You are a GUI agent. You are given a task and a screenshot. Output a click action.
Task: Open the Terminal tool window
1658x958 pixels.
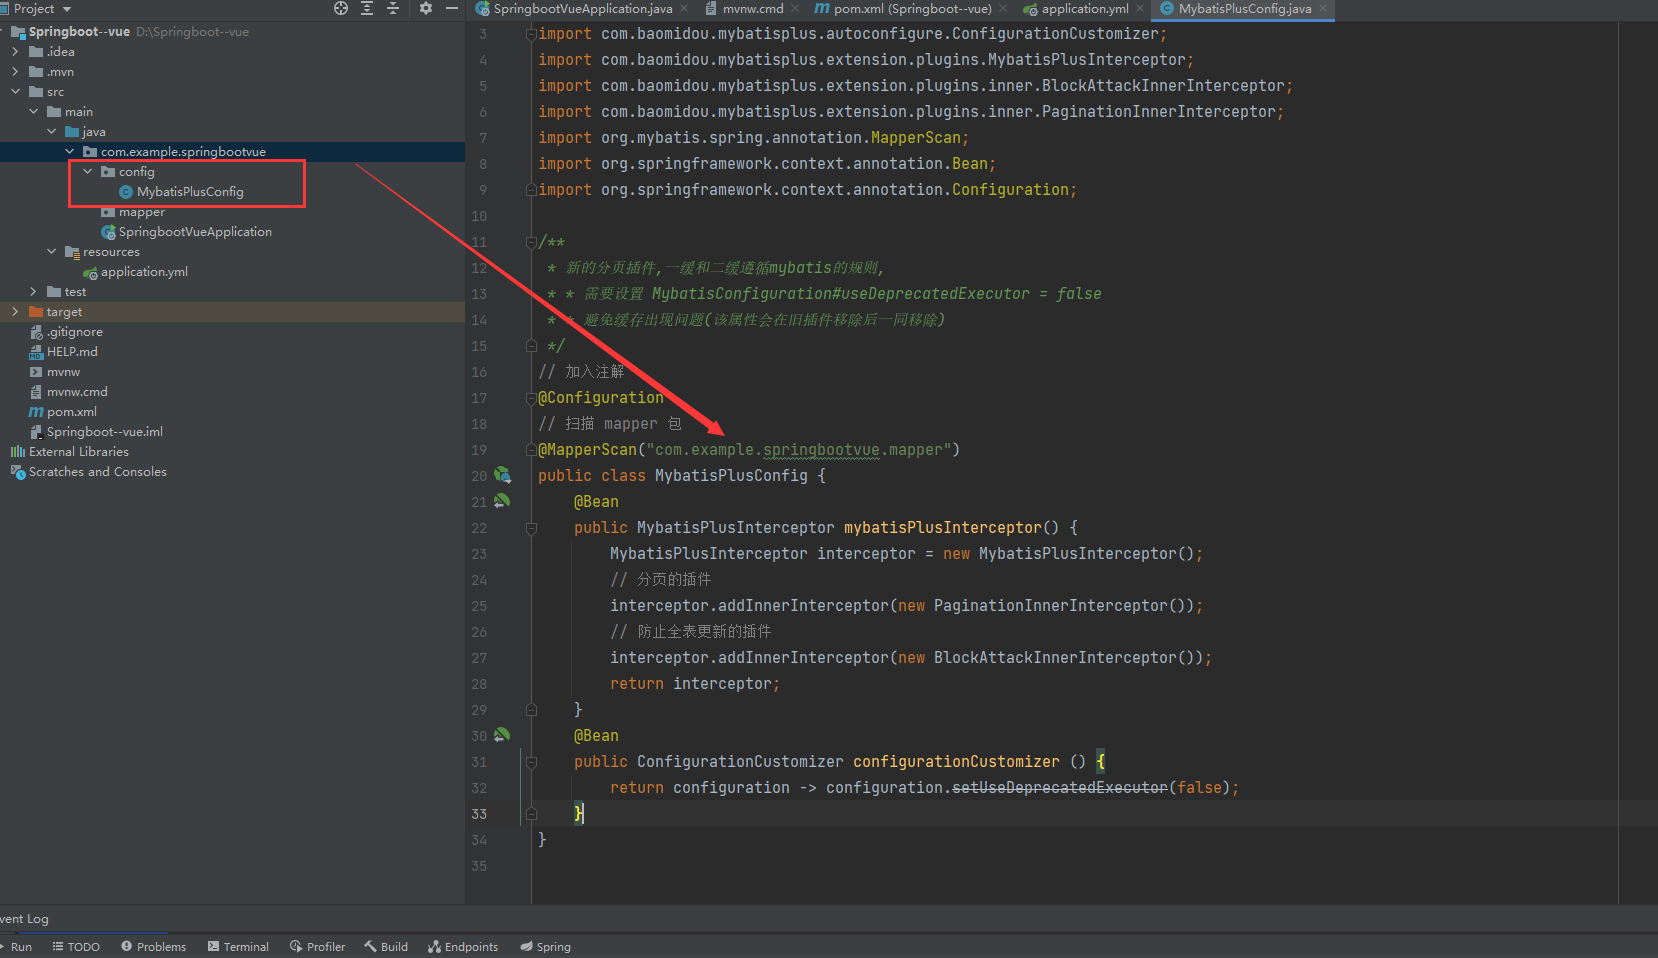(238, 947)
